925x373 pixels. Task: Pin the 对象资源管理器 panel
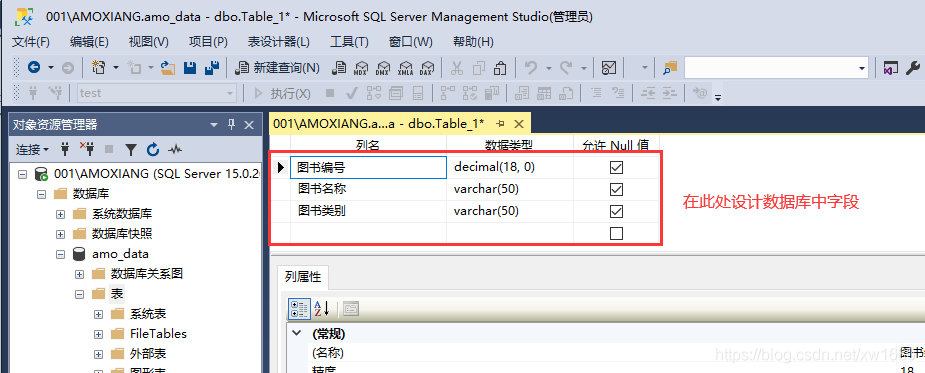(231, 125)
